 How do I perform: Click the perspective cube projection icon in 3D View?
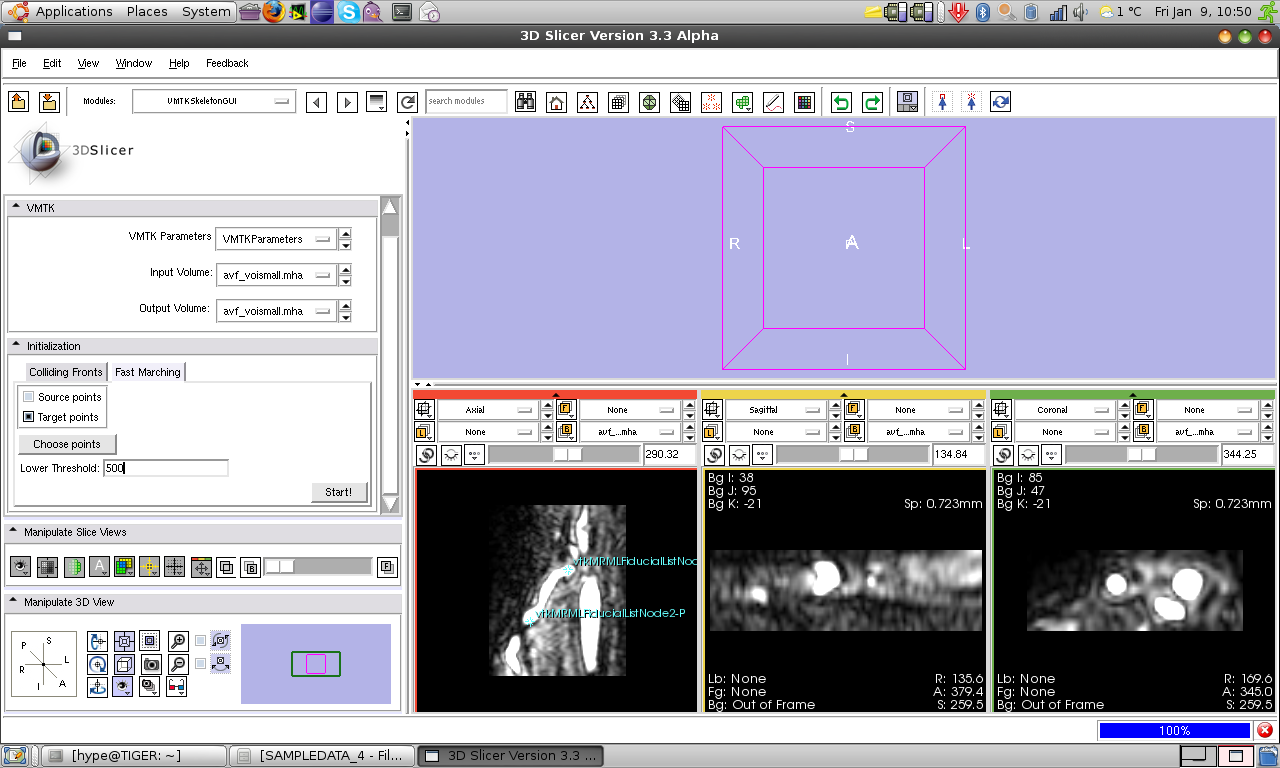124,664
